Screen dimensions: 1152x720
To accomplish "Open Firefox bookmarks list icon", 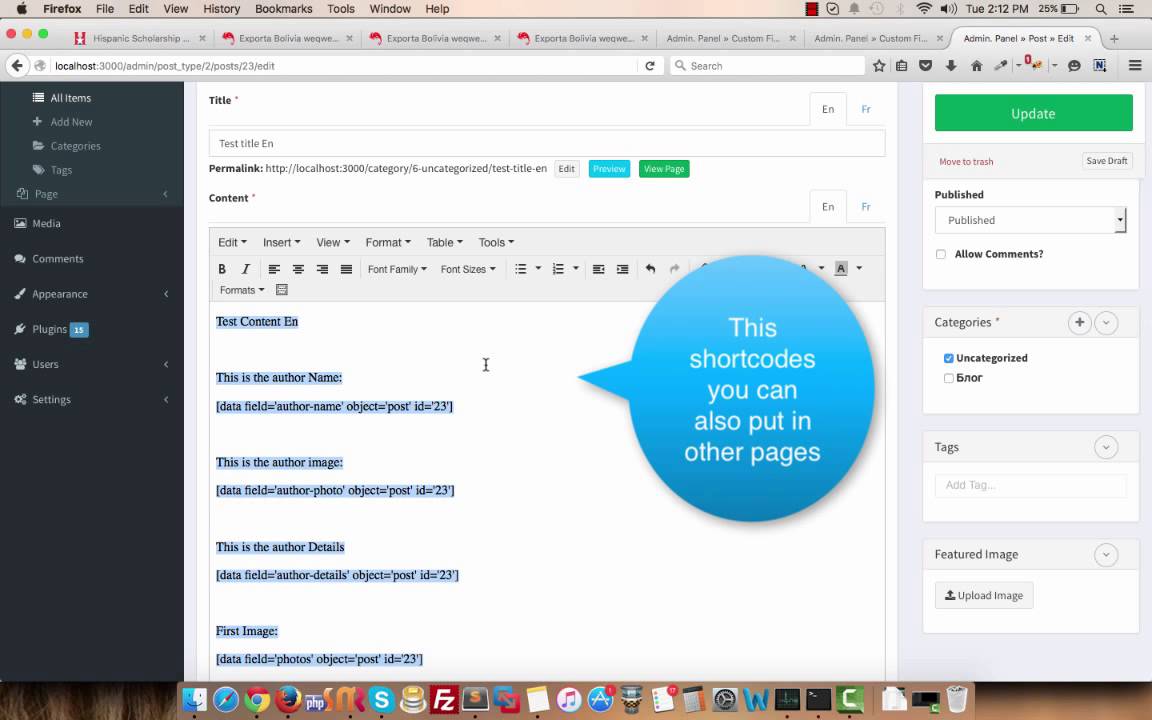I will click(x=902, y=65).
